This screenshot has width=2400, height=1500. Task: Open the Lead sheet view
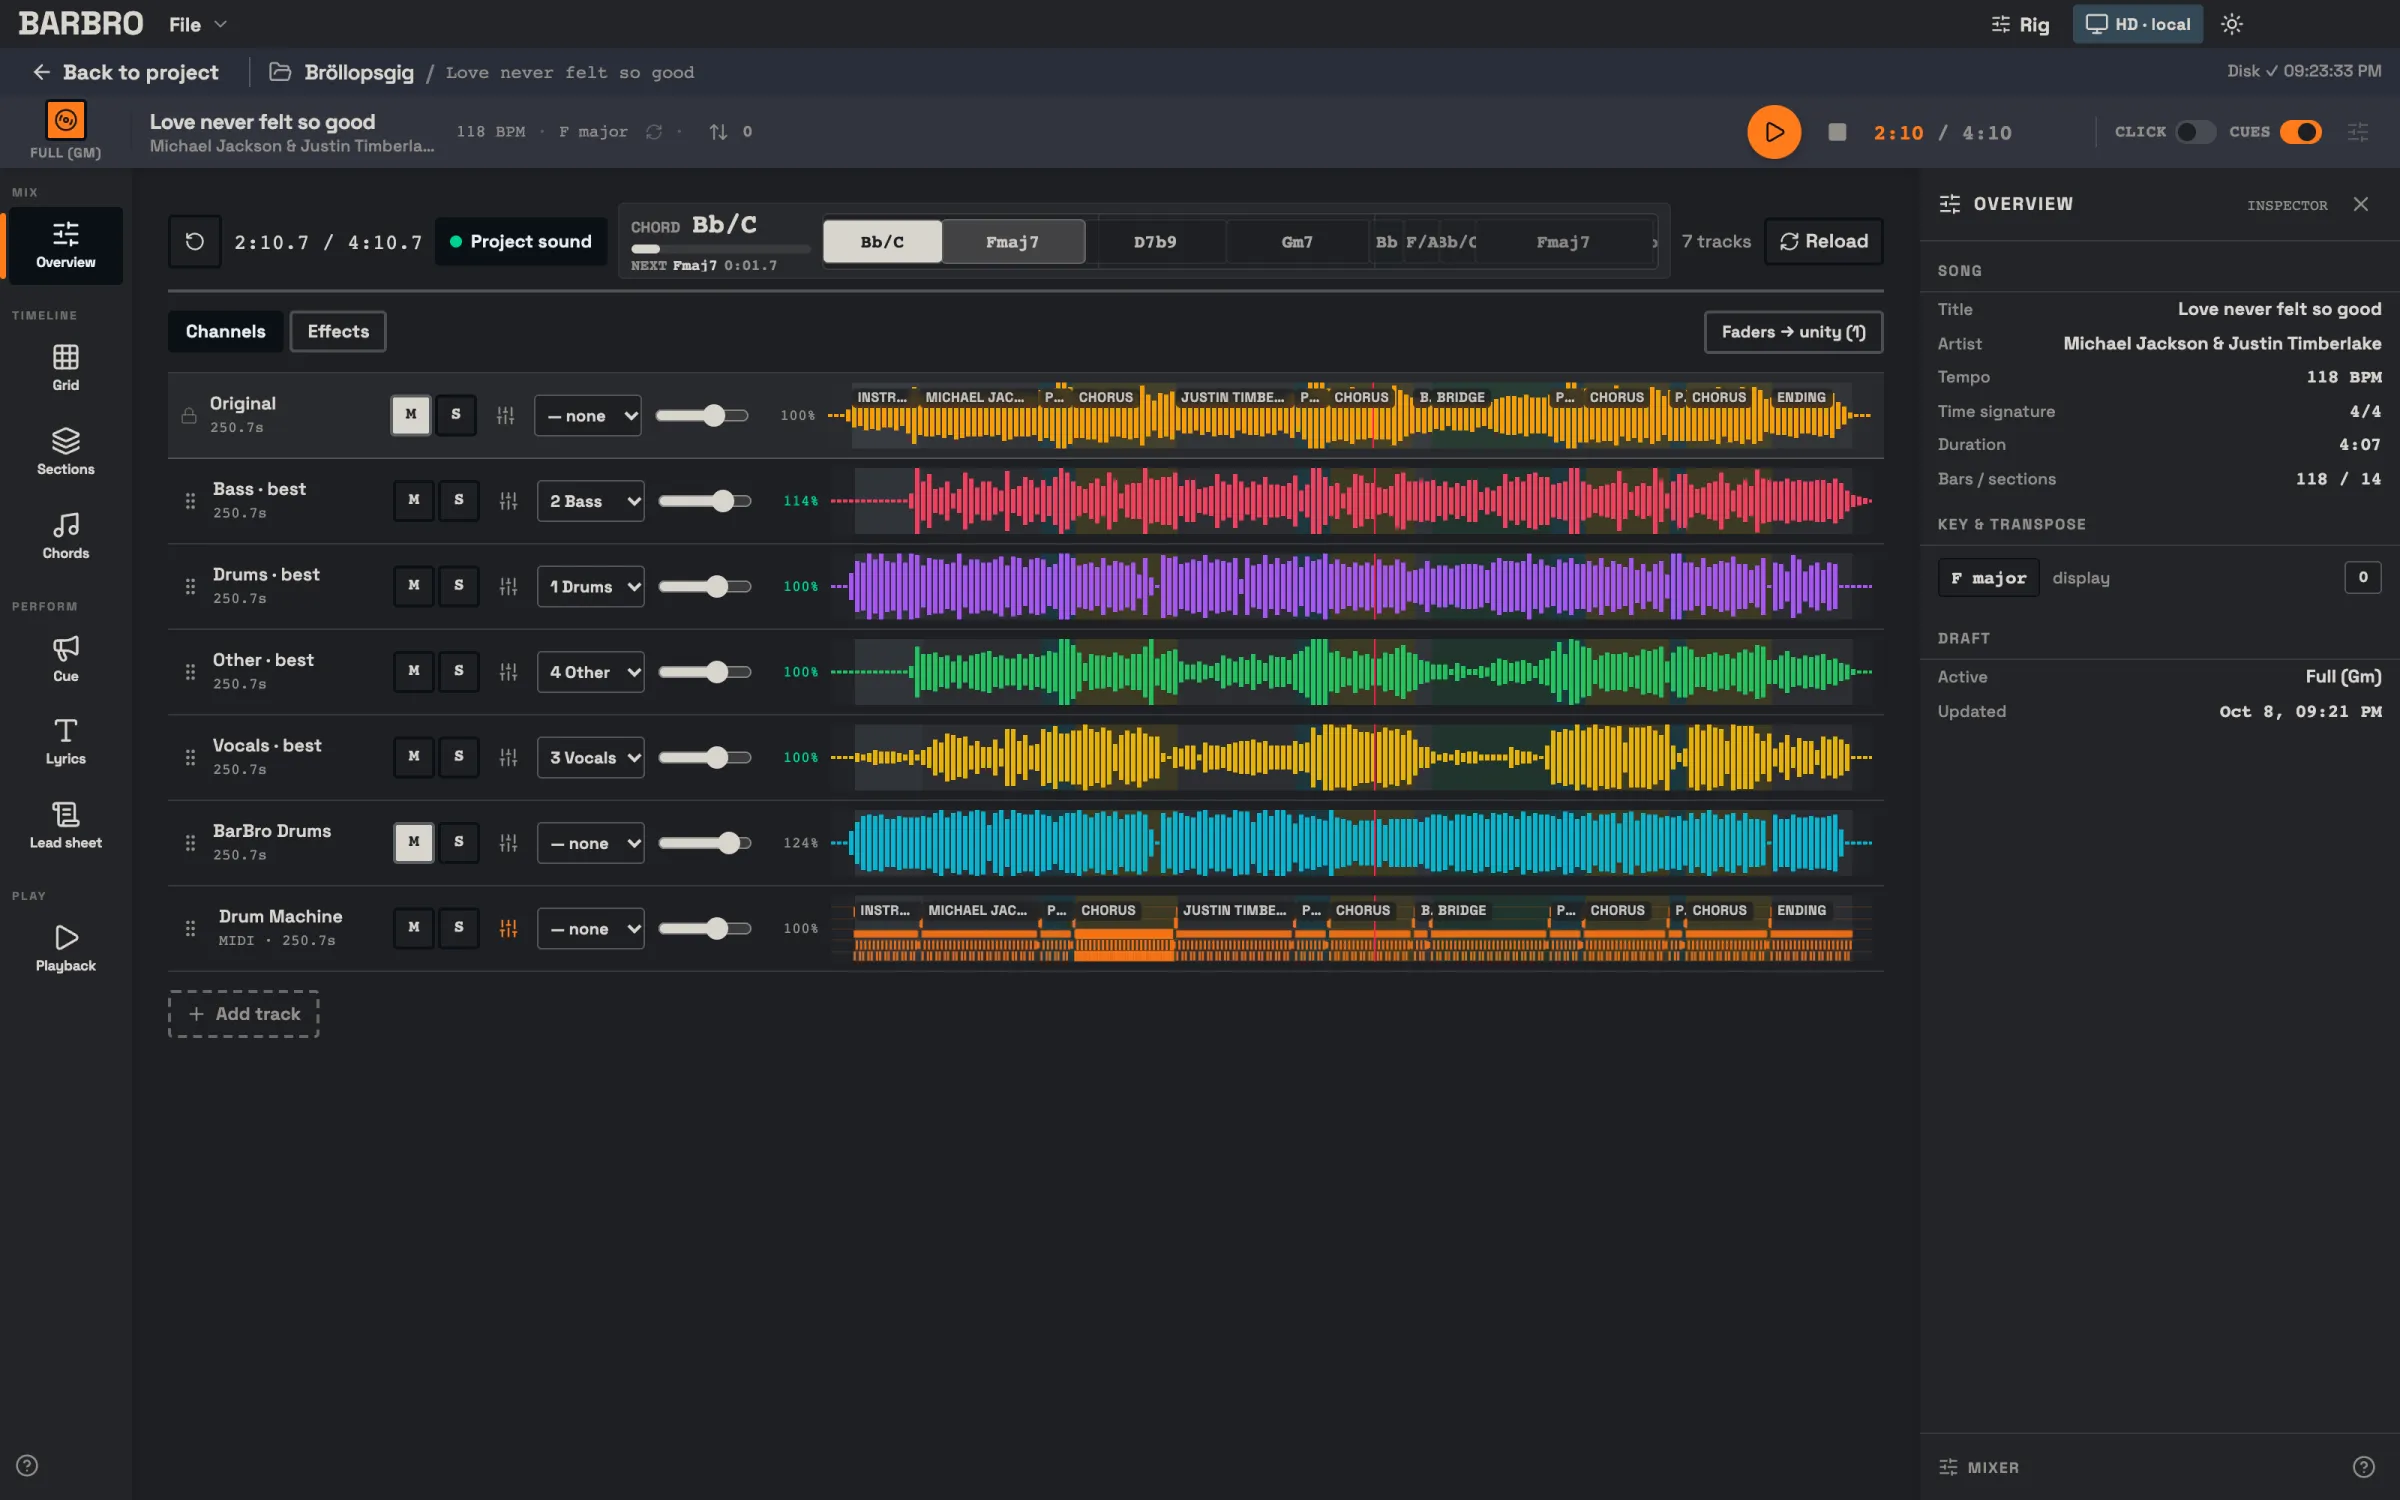click(x=65, y=825)
